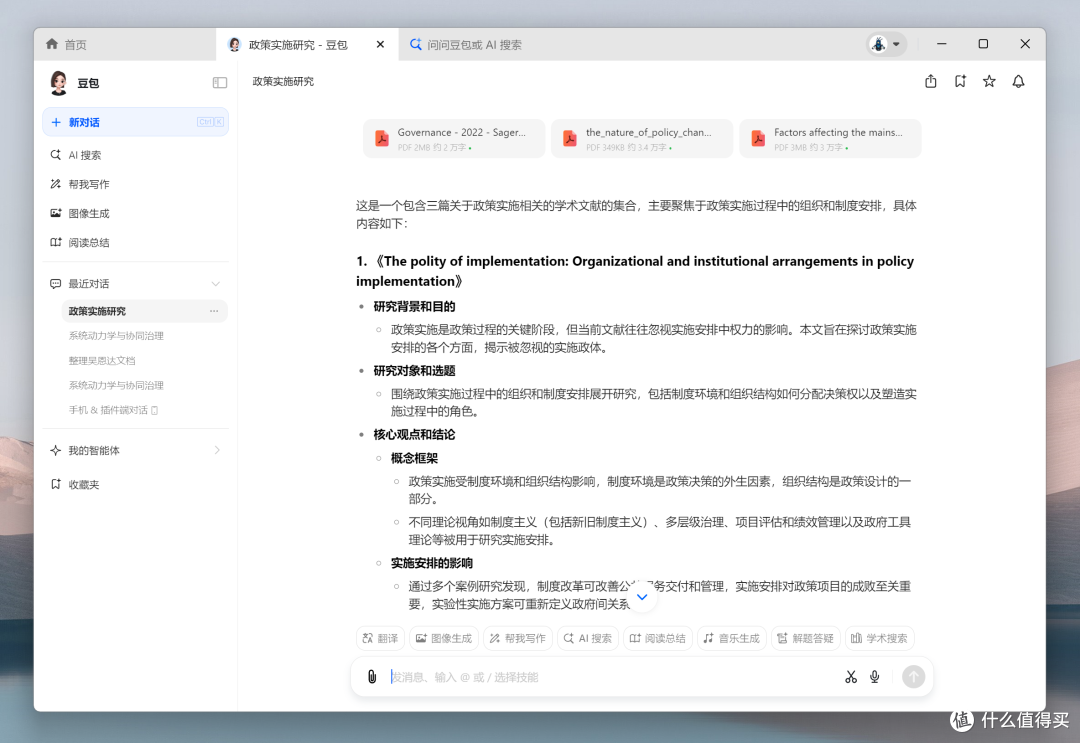Activate the microphone voice input icon
Image resolution: width=1080 pixels, height=743 pixels.
coord(875,677)
